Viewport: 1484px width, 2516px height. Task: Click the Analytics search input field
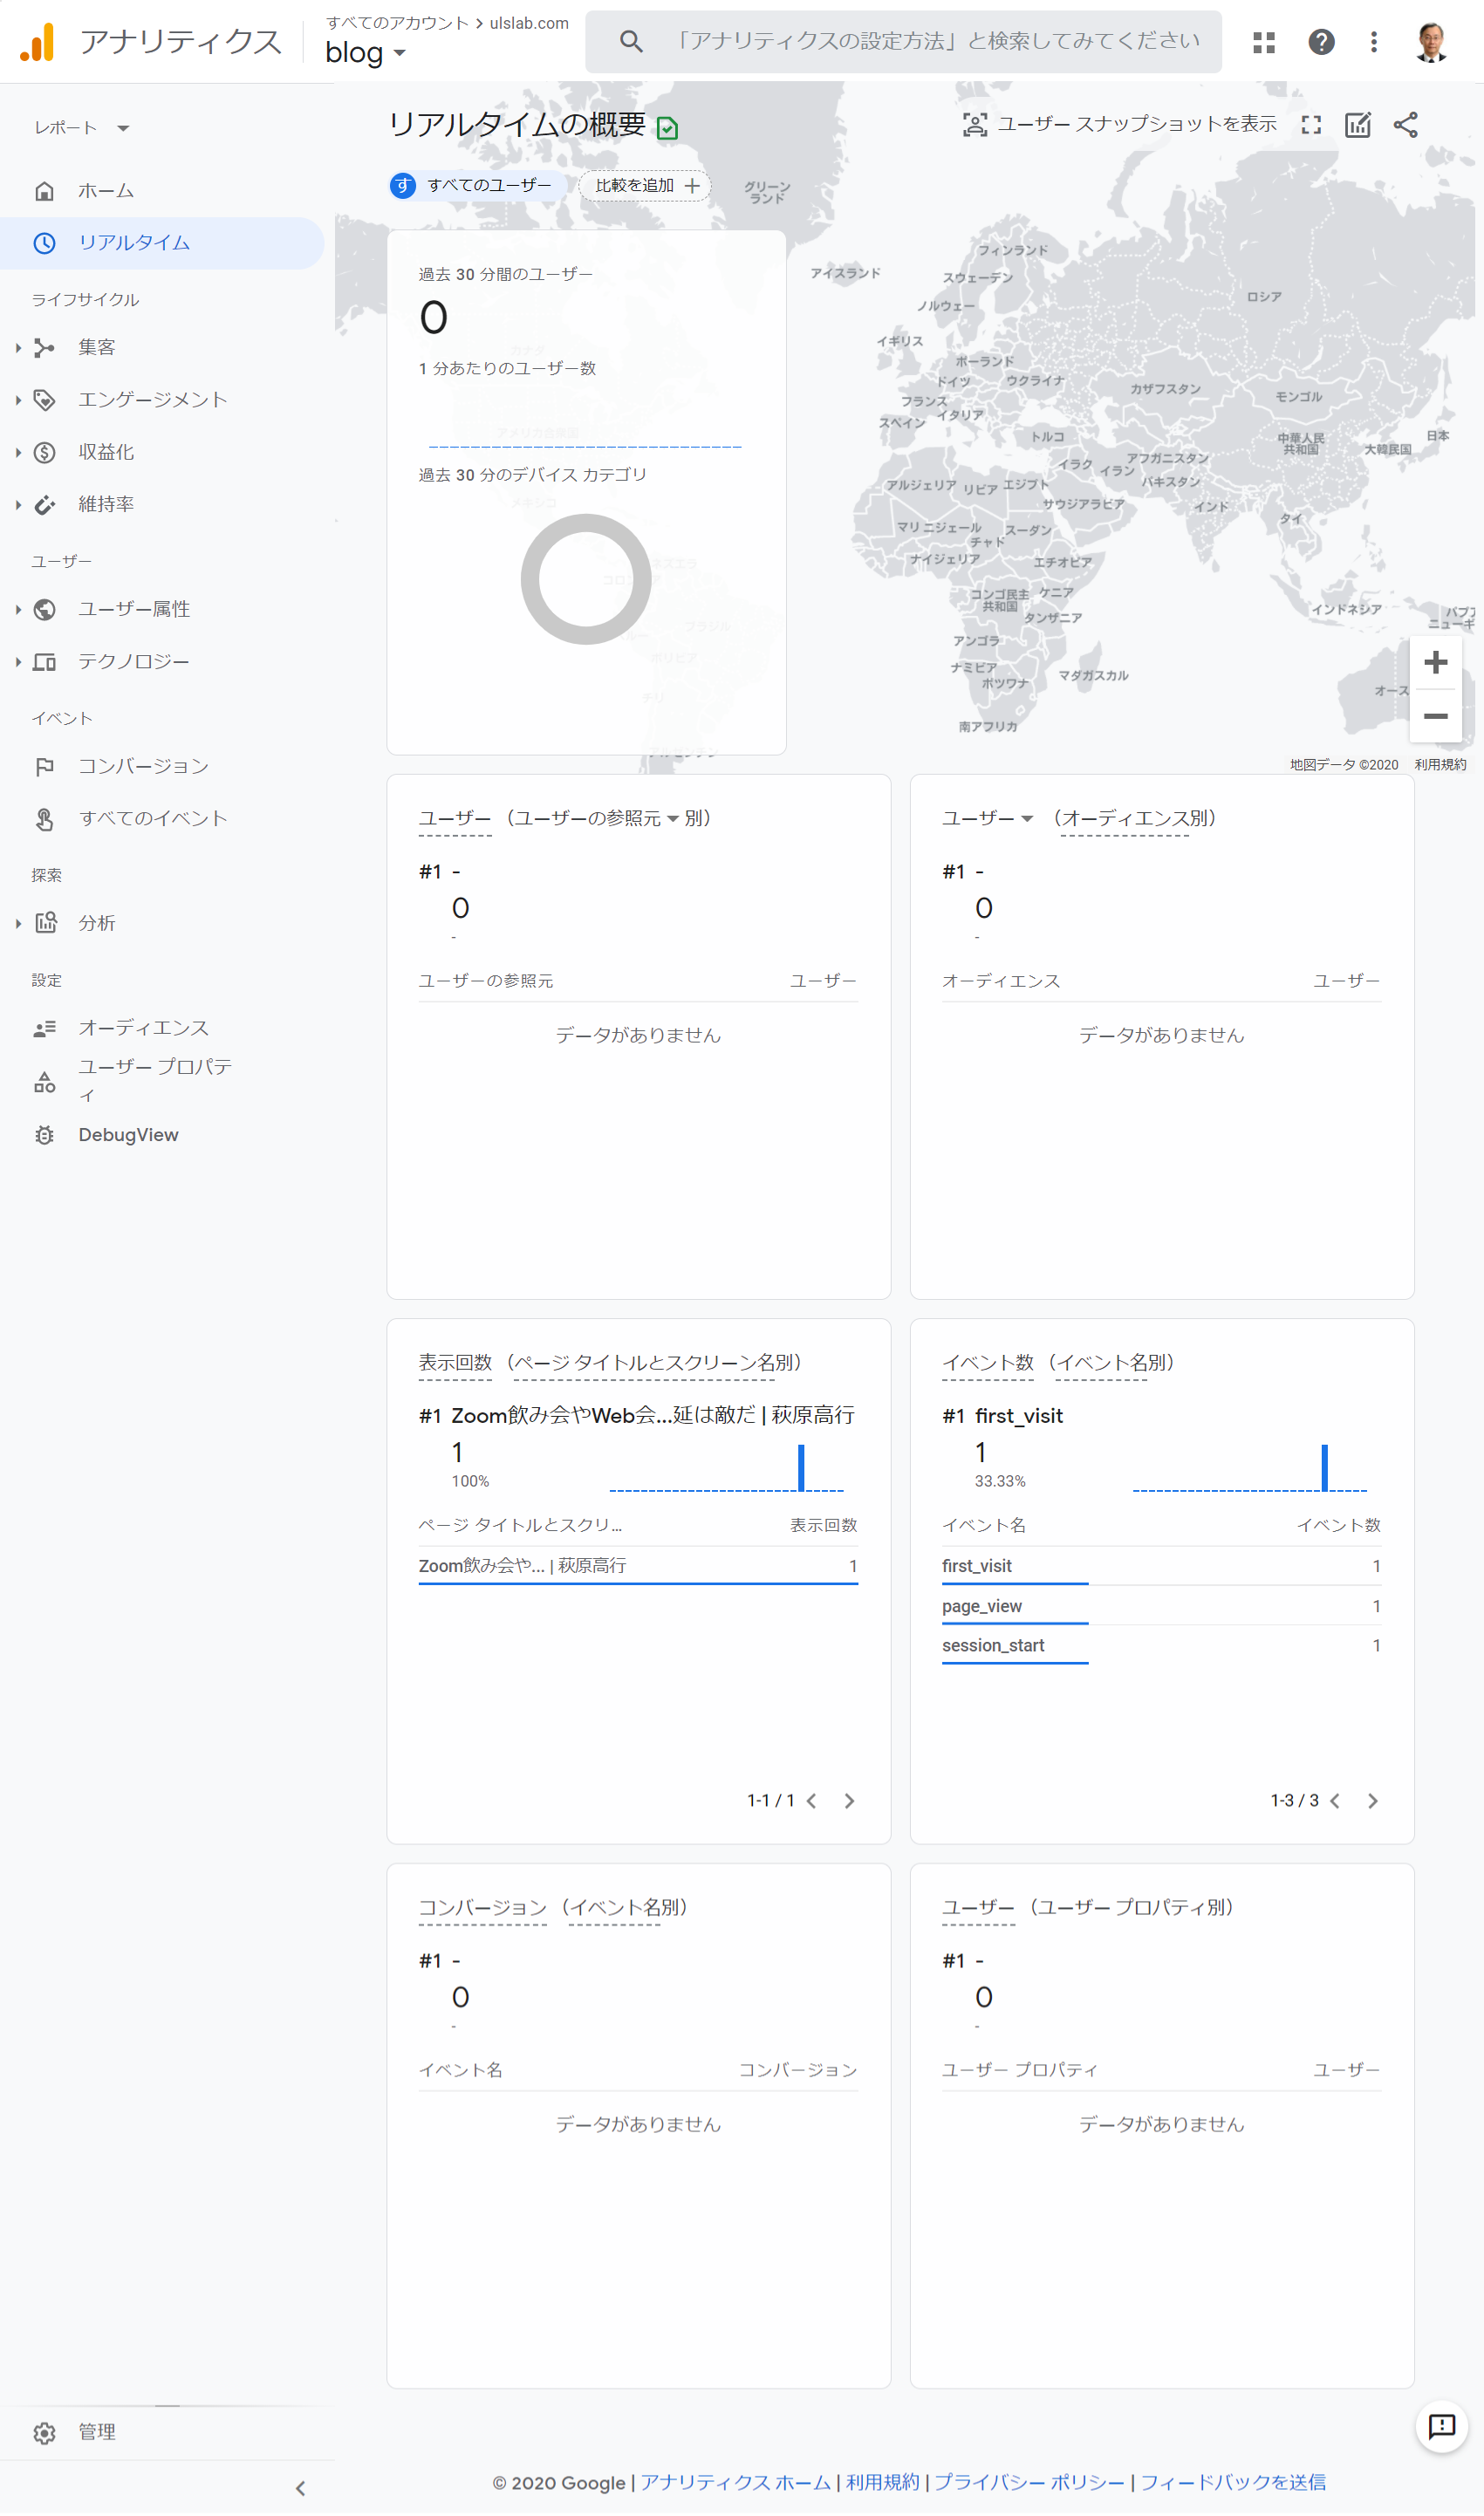point(935,42)
